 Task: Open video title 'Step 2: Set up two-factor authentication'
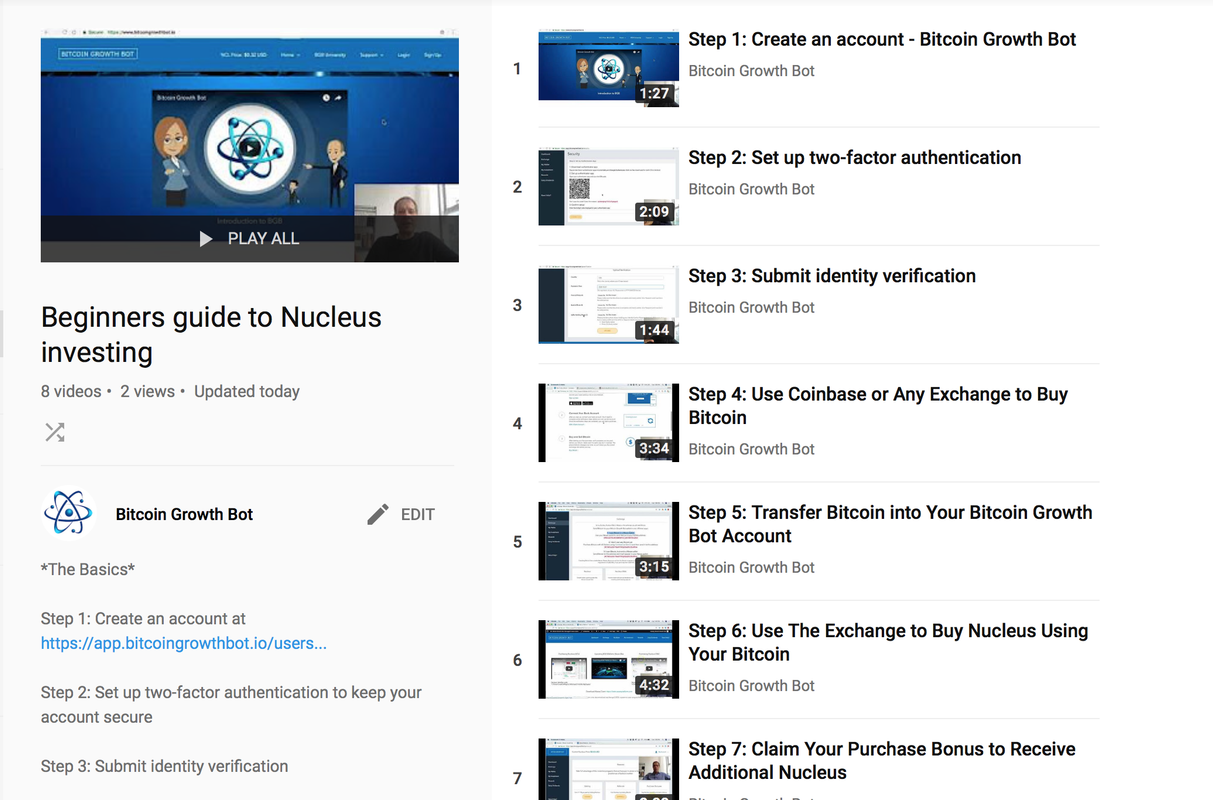click(x=855, y=158)
